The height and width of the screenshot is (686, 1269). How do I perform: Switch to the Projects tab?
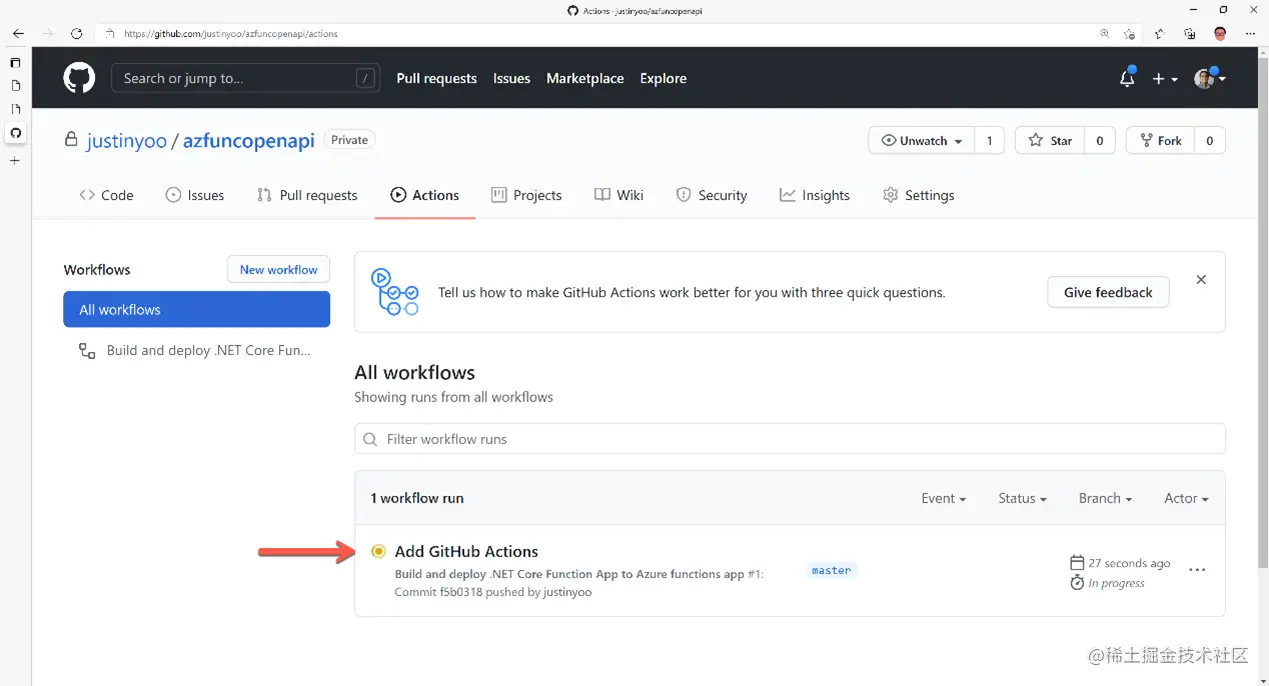tap(527, 195)
